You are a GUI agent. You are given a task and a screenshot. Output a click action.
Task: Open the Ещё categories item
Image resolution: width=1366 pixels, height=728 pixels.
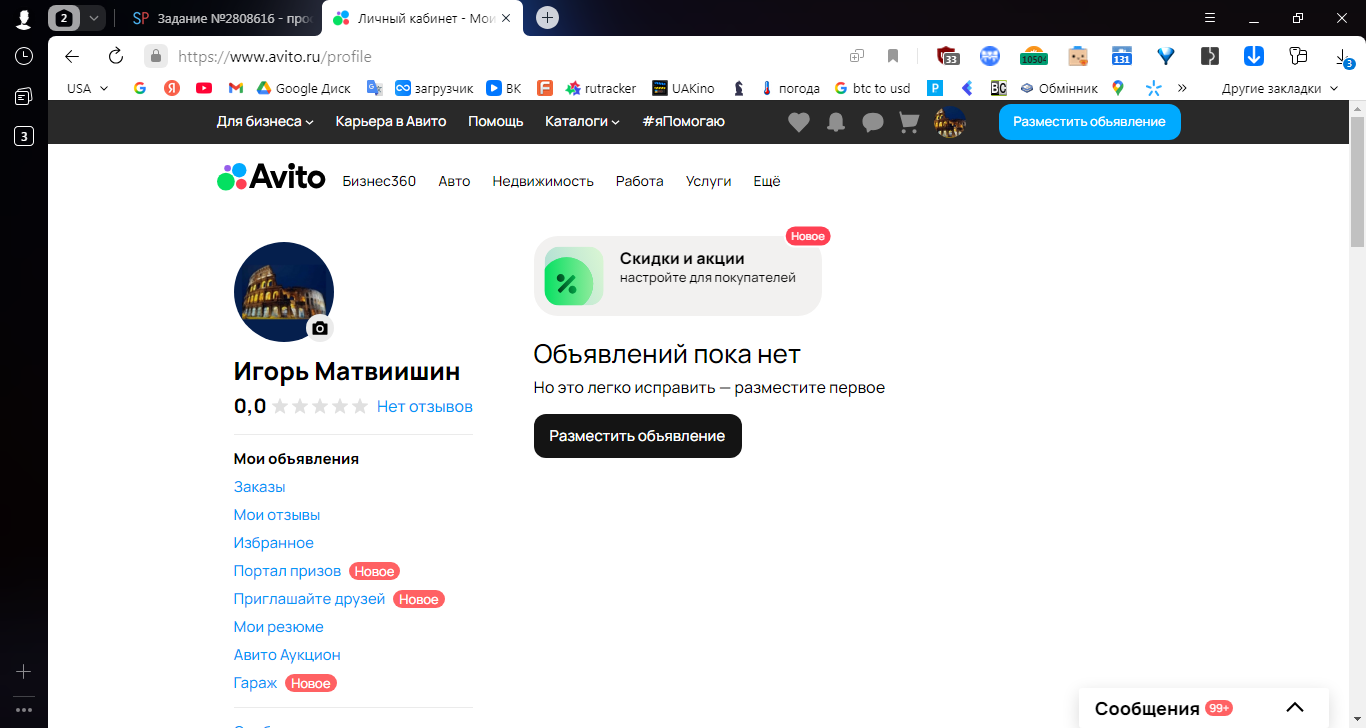(767, 181)
